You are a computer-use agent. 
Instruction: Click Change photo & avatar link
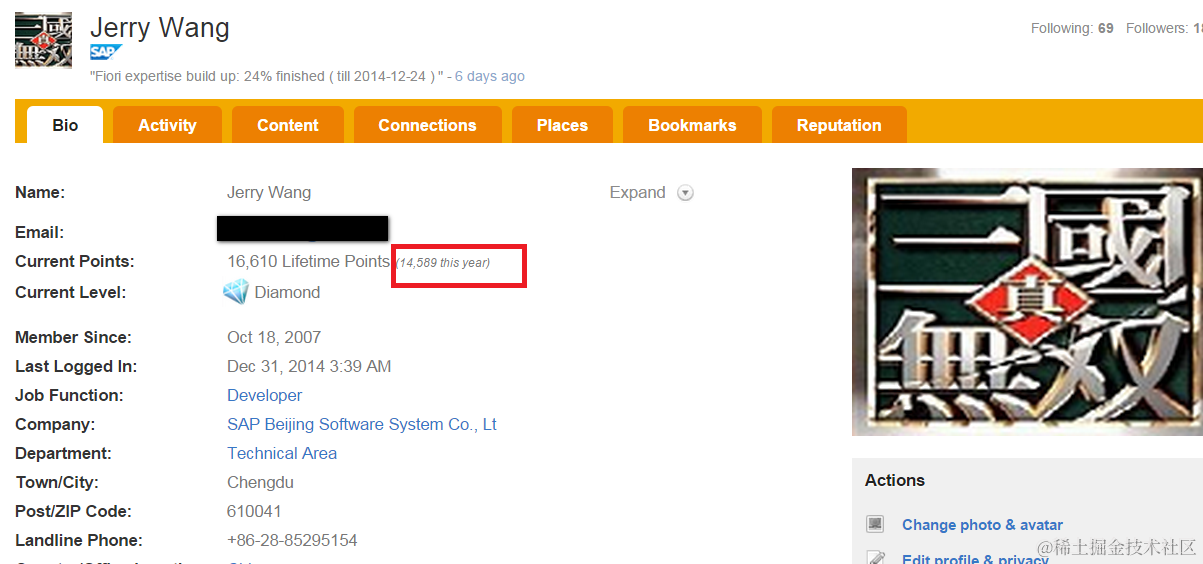(982, 524)
